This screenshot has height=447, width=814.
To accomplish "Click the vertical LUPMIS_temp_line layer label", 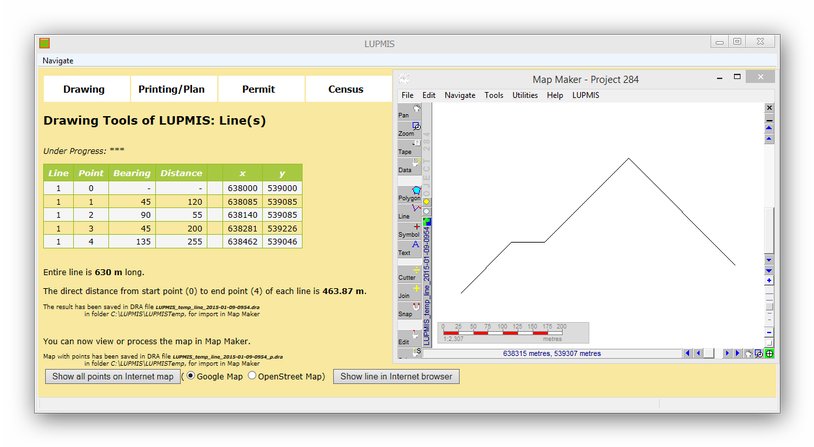I will pos(427,287).
